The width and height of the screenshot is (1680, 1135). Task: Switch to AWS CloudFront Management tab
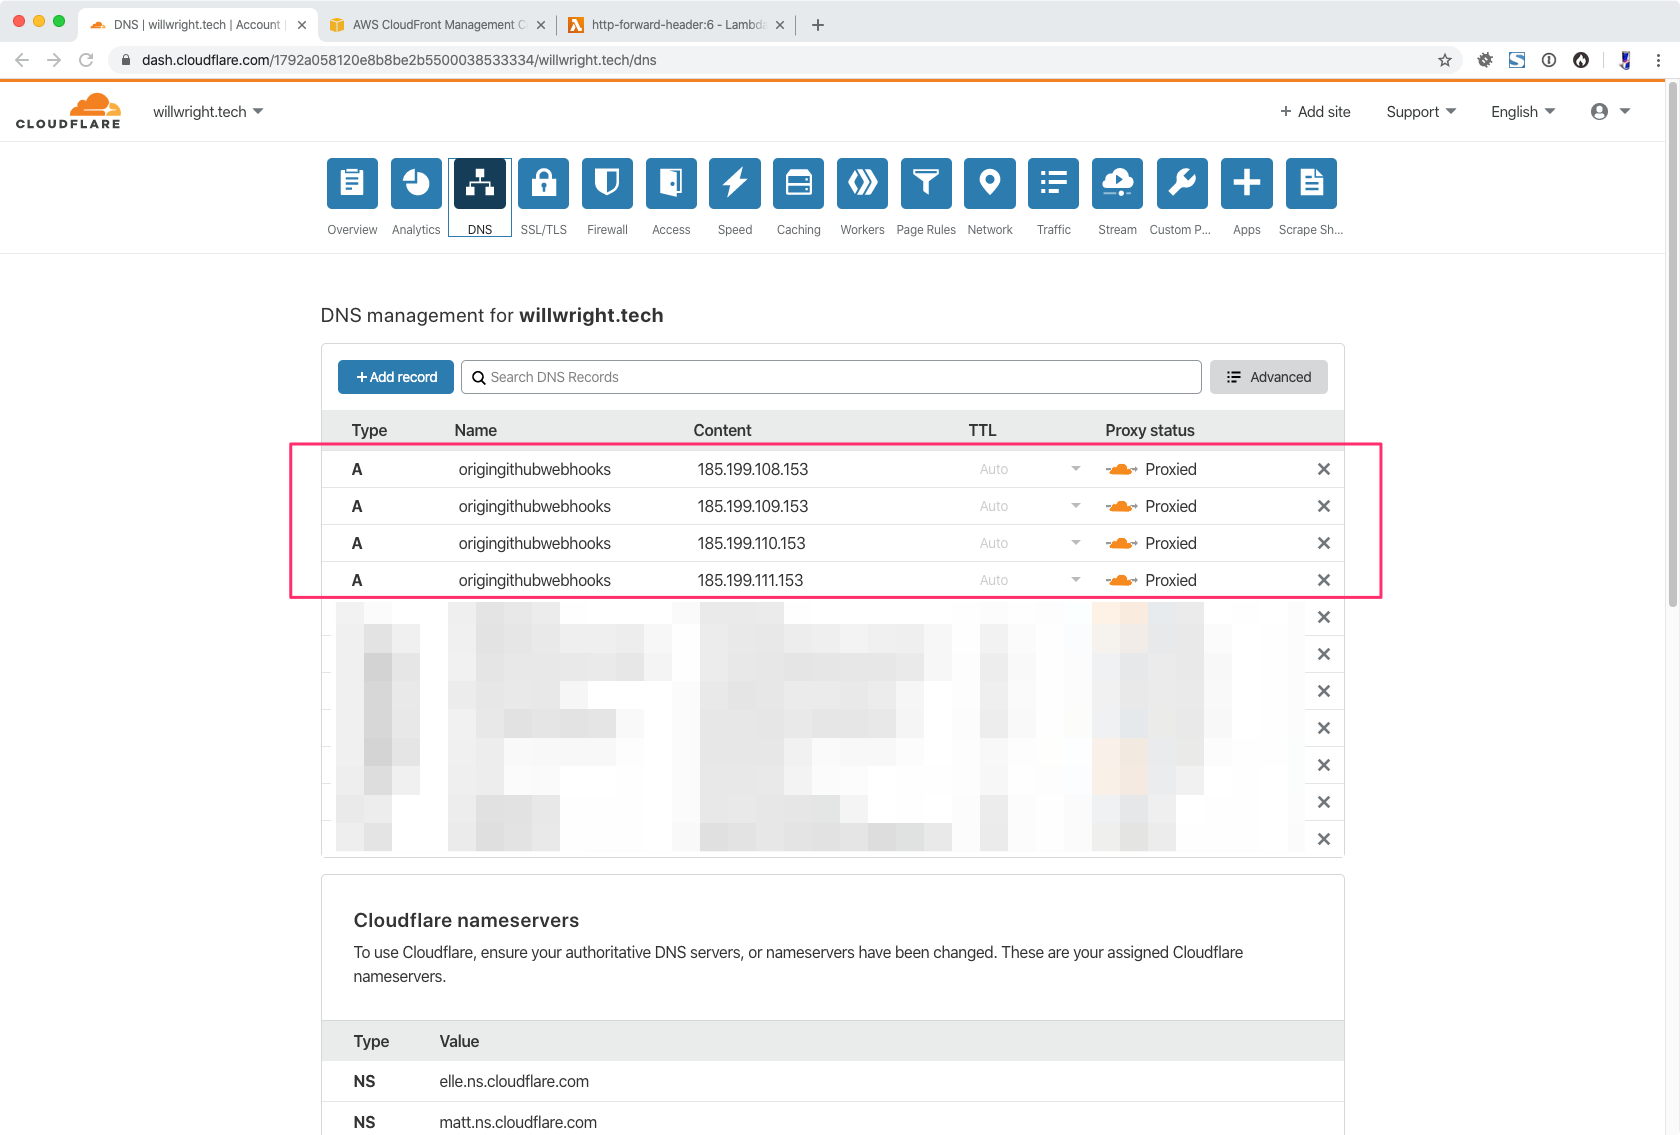tap(439, 24)
